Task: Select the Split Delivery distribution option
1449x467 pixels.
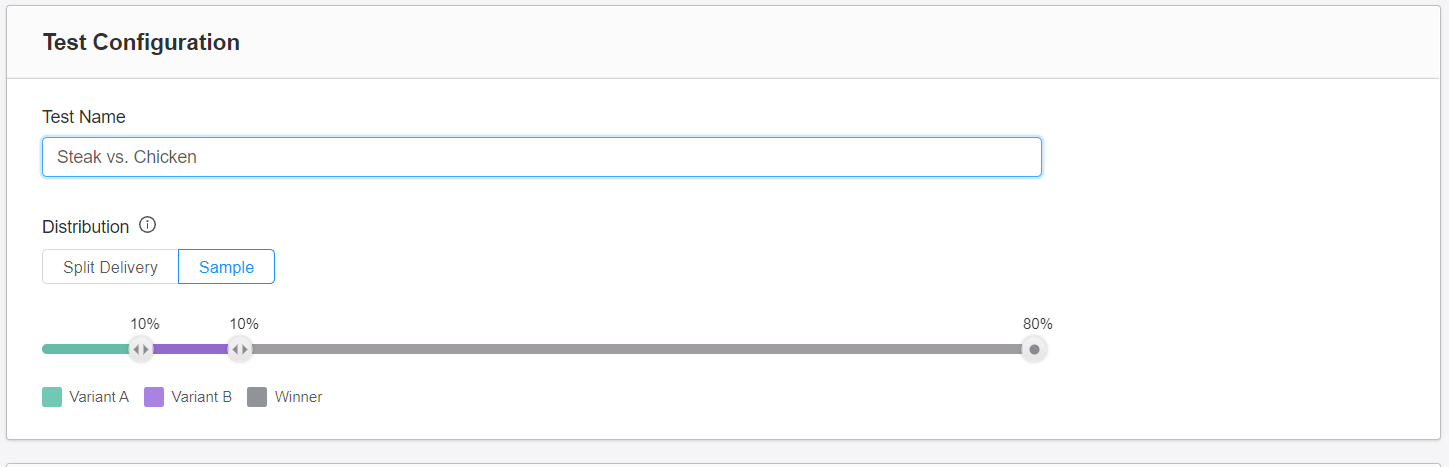Action: (x=110, y=267)
